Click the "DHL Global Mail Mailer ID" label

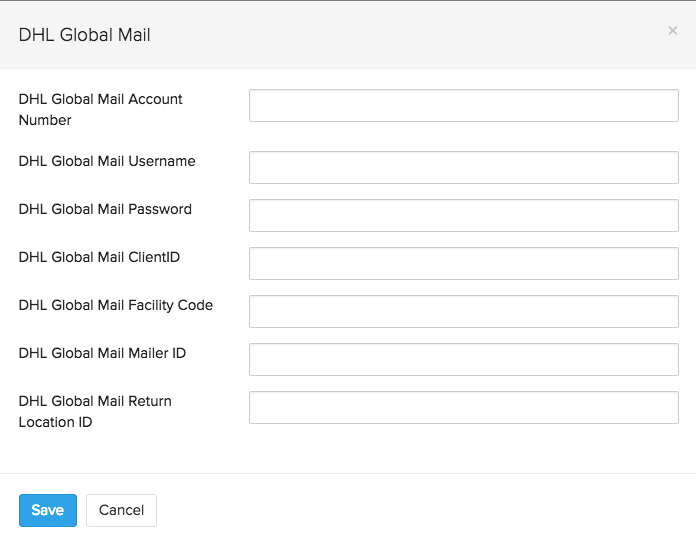tap(102, 353)
